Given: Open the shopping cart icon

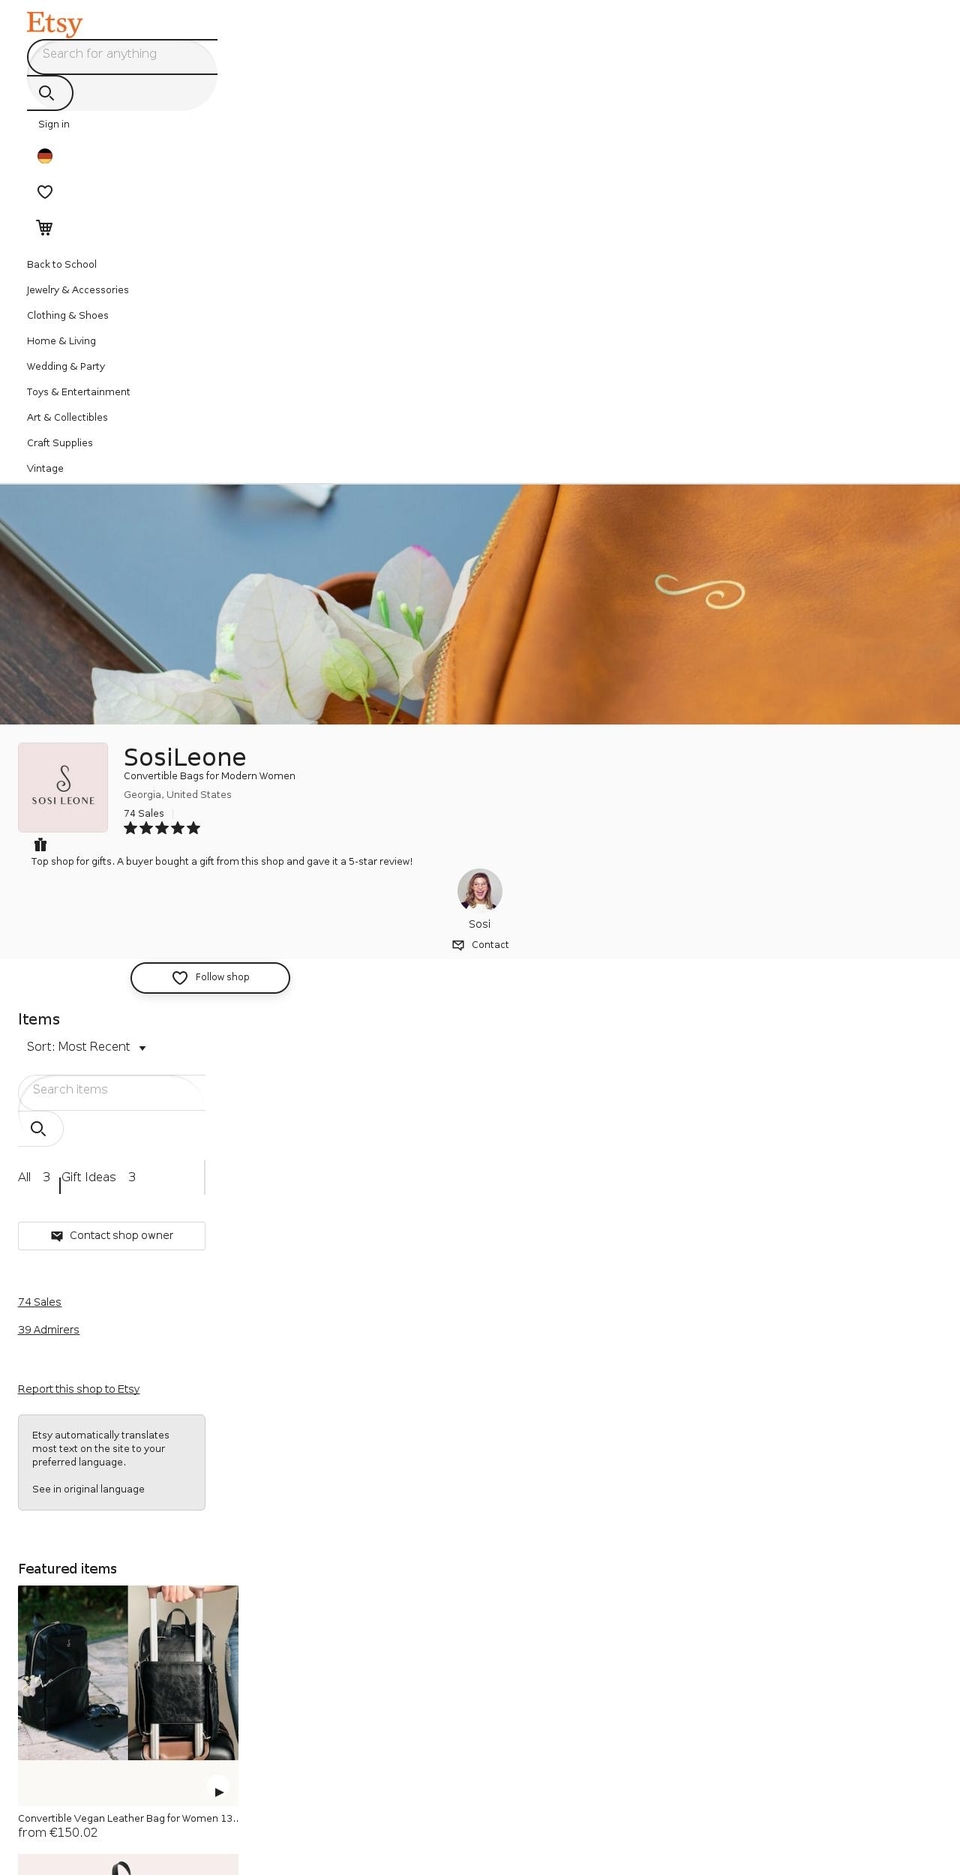Looking at the screenshot, I should 45,228.
